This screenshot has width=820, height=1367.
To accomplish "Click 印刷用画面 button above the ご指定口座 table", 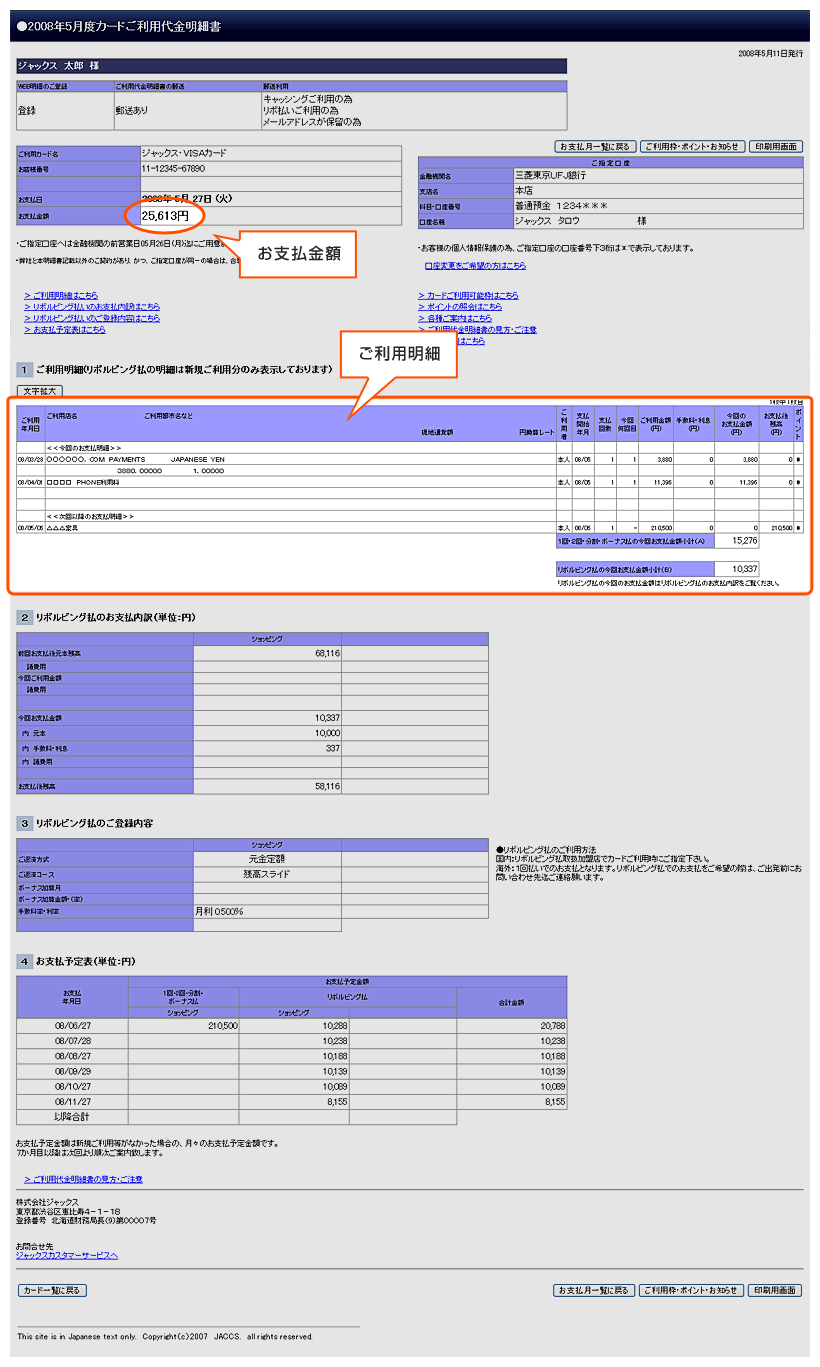I will 775,147.
